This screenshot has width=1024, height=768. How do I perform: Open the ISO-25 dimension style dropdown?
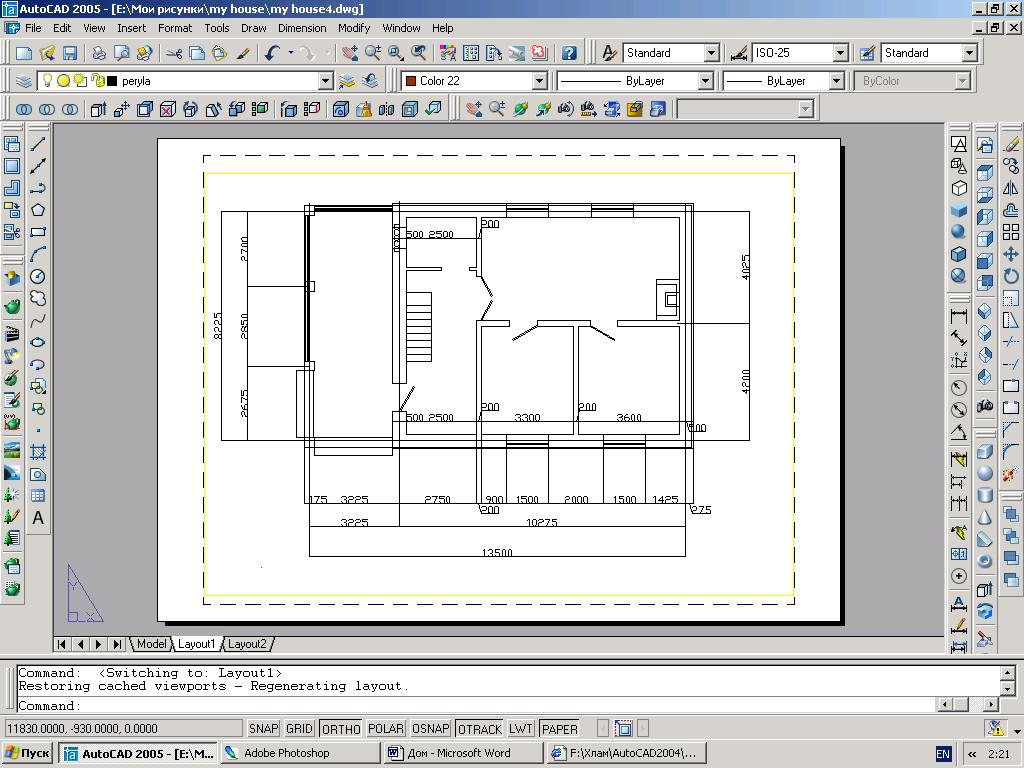tap(840, 53)
